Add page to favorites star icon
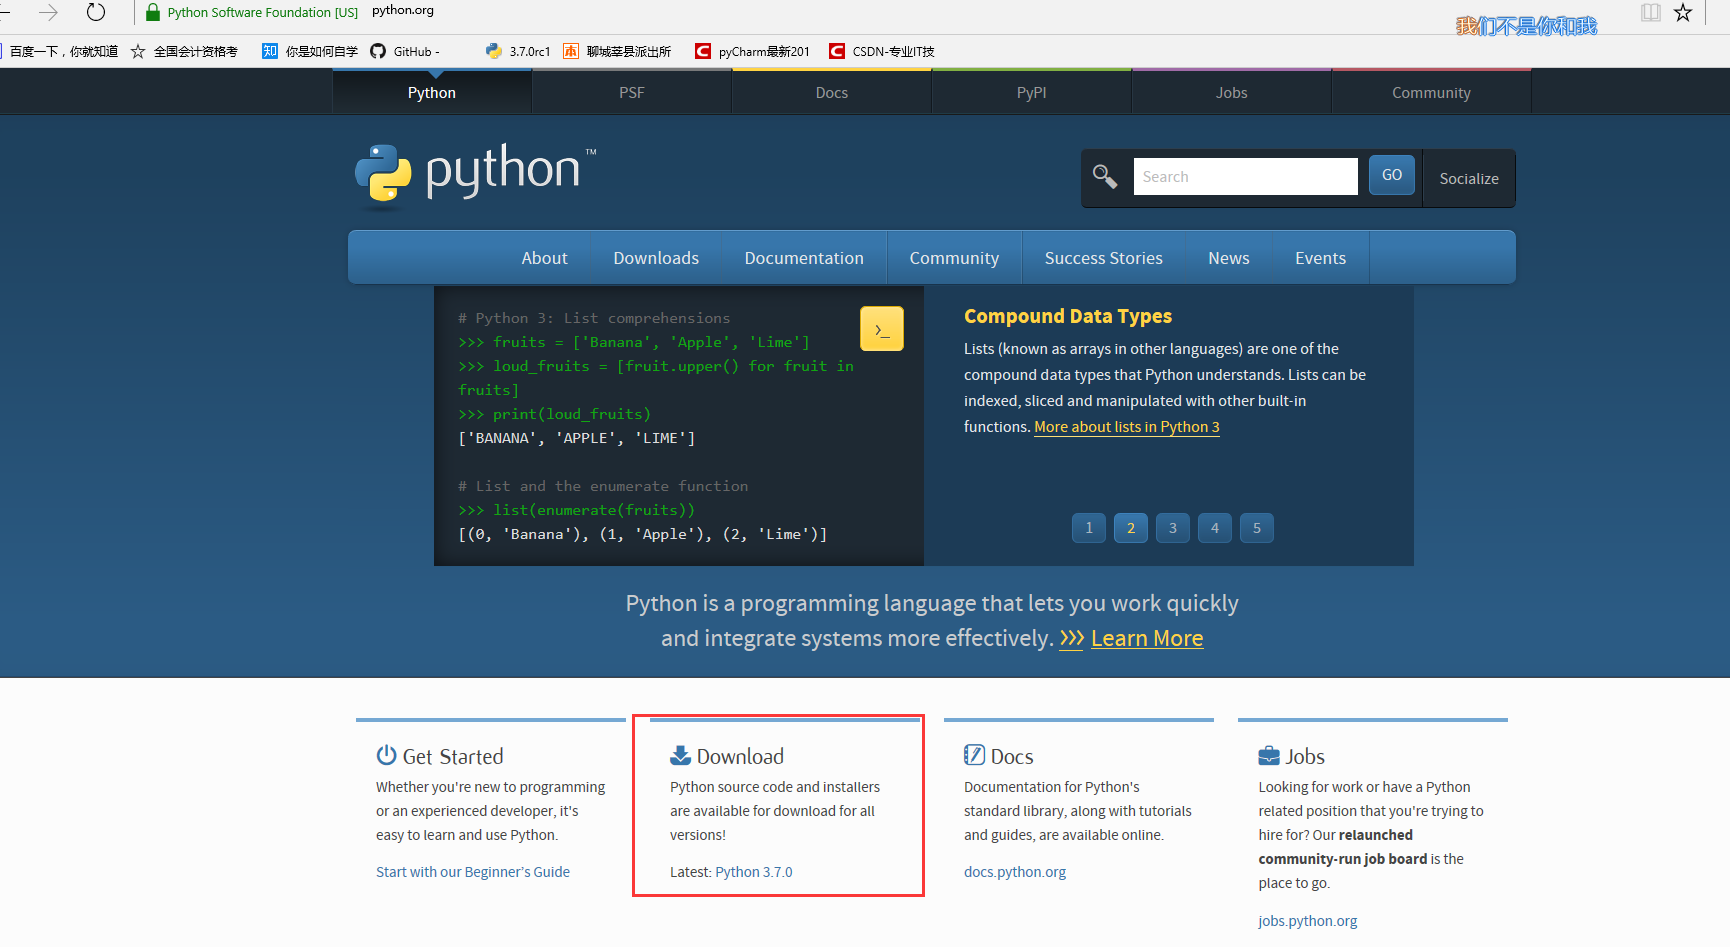This screenshot has width=1730, height=947. point(1683,12)
